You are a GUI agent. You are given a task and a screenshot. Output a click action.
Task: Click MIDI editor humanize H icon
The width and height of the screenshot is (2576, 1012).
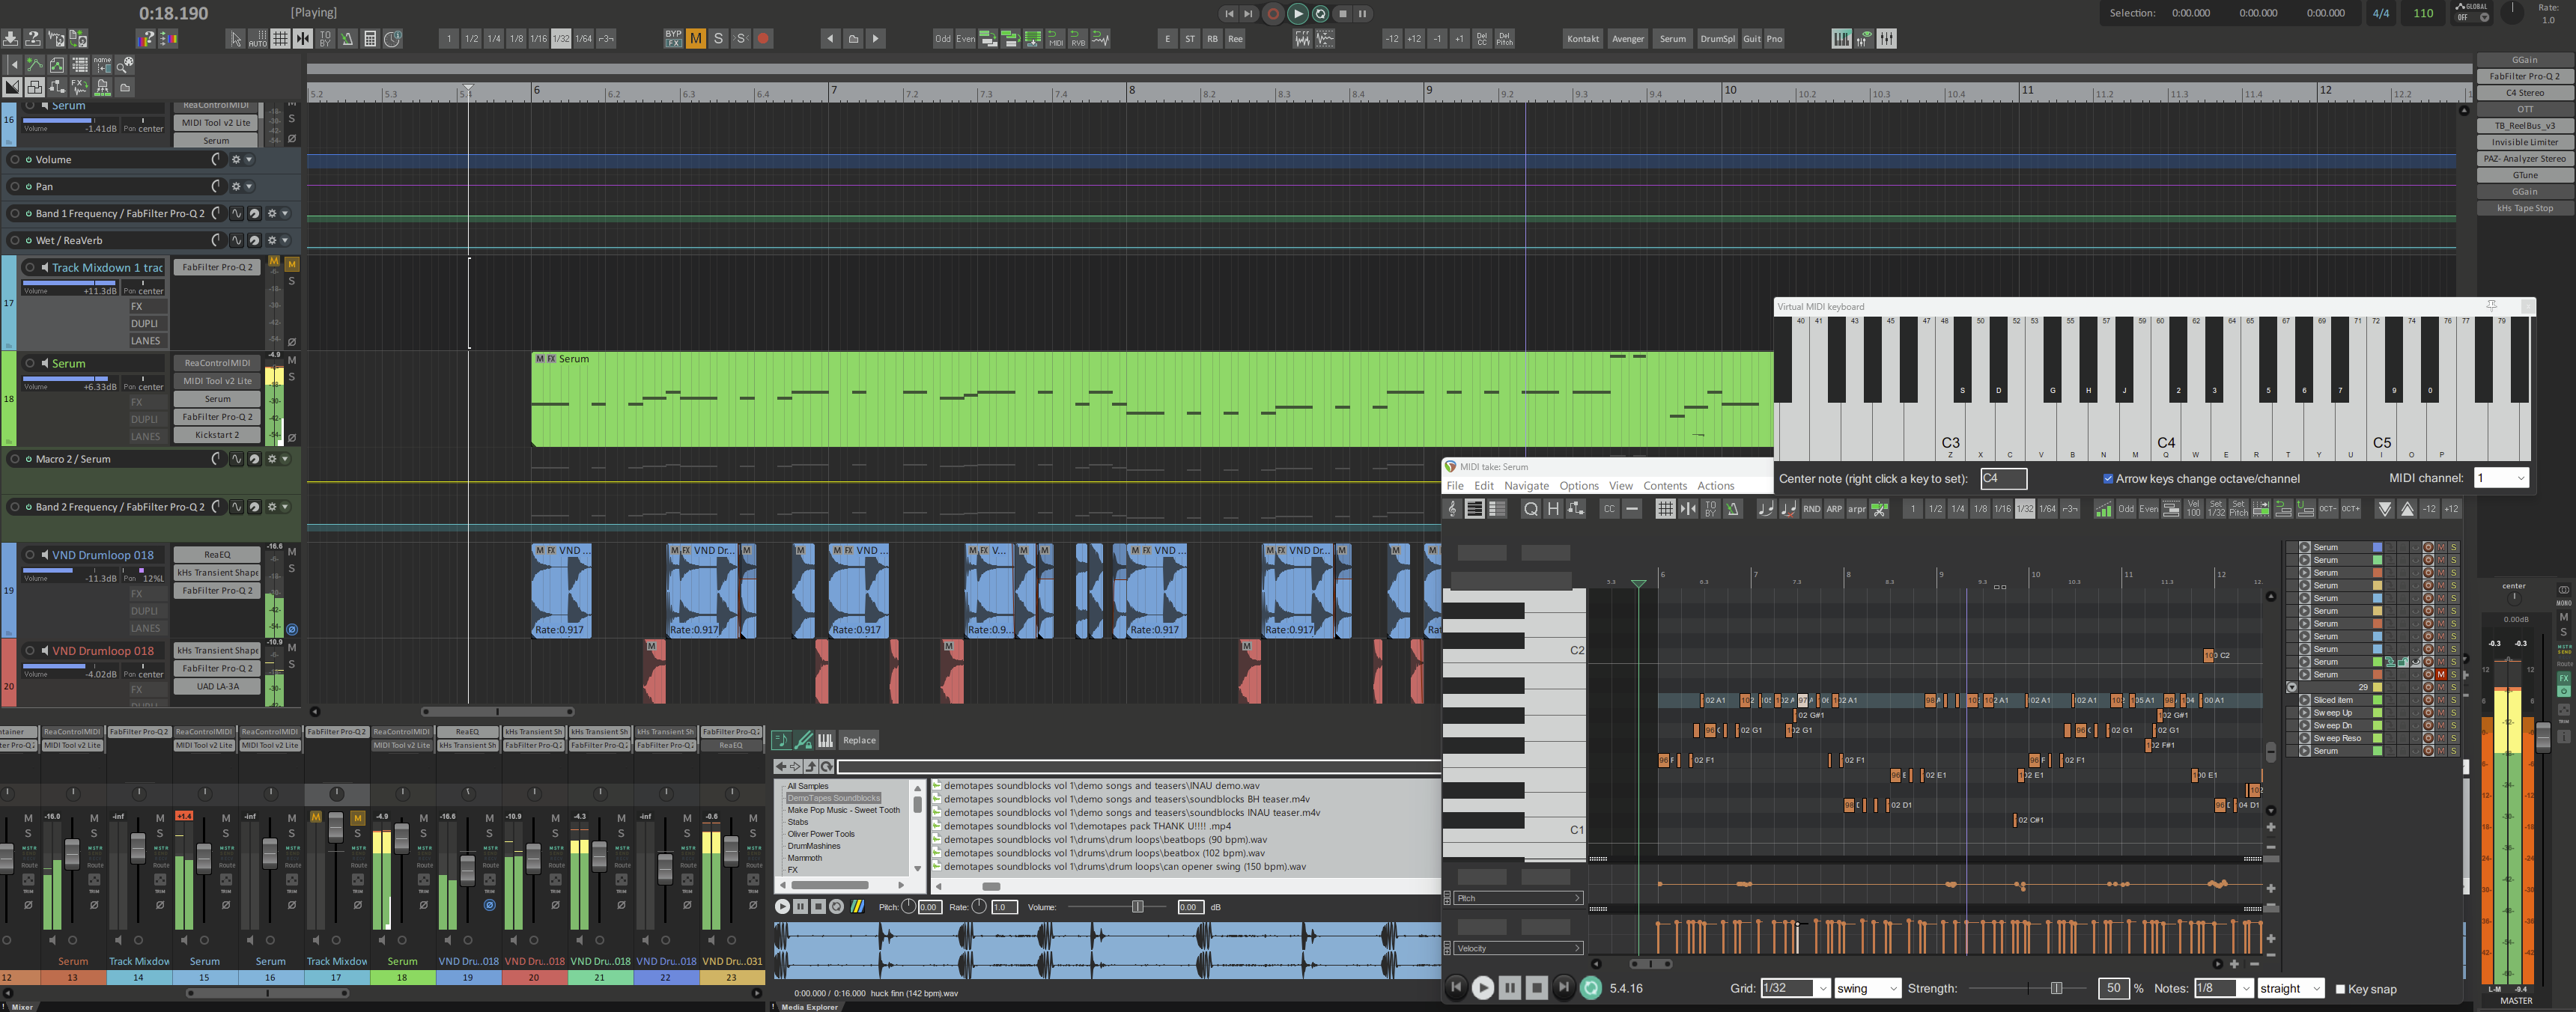coord(1553,509)
